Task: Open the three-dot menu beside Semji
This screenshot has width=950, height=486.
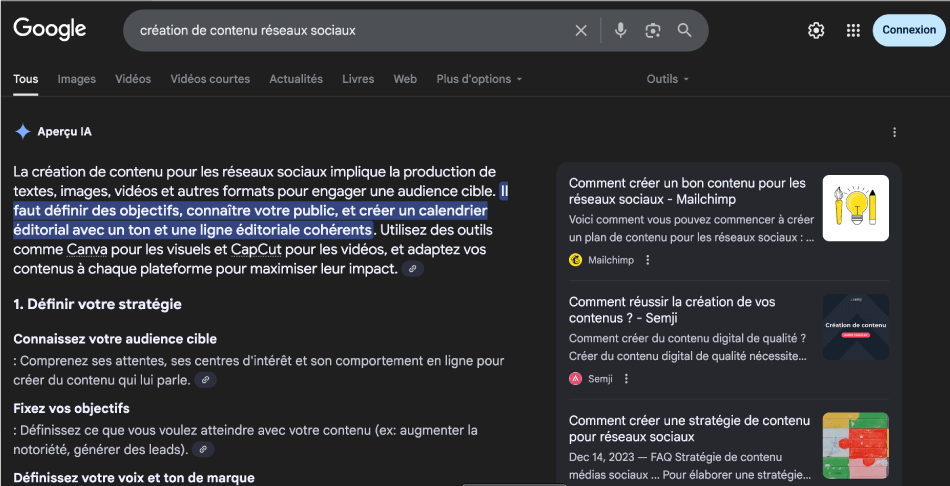Action: [626, 379]
